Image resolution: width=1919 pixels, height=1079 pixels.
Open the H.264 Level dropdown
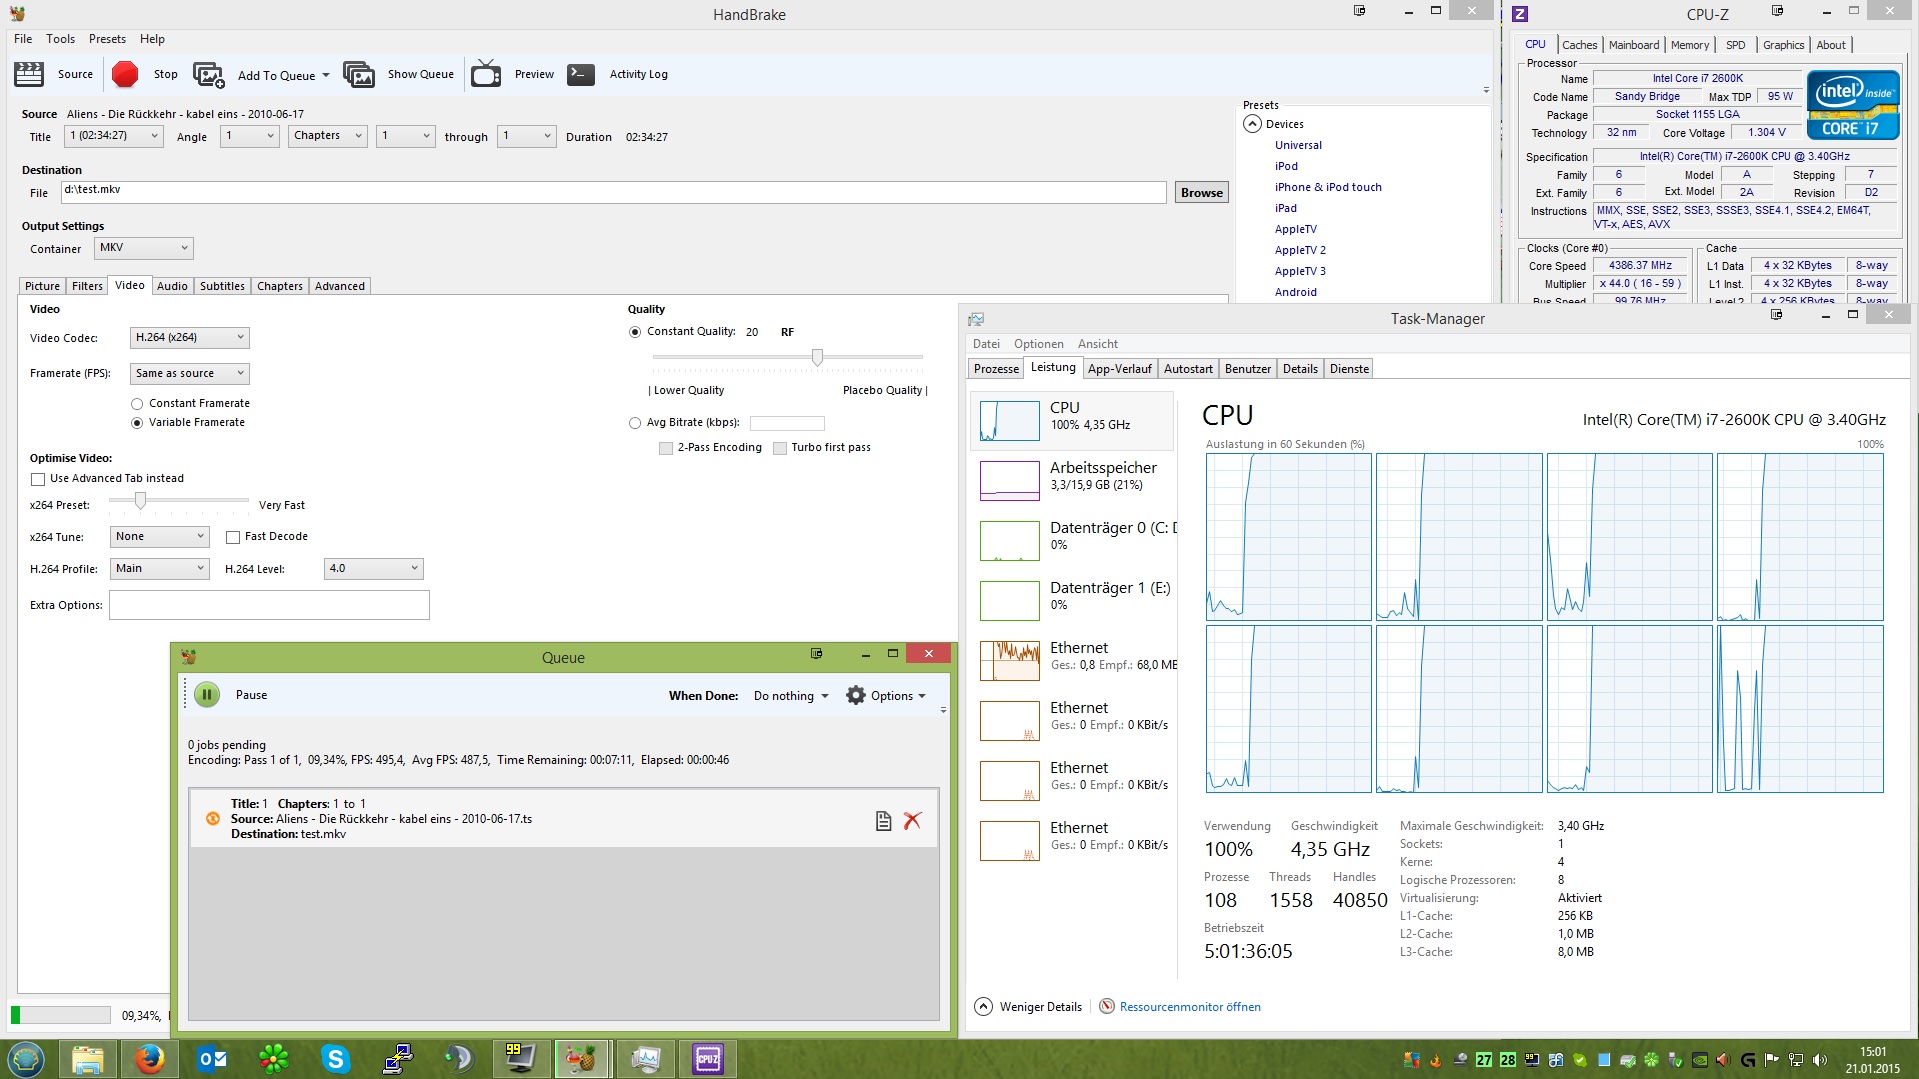[374, 569]
